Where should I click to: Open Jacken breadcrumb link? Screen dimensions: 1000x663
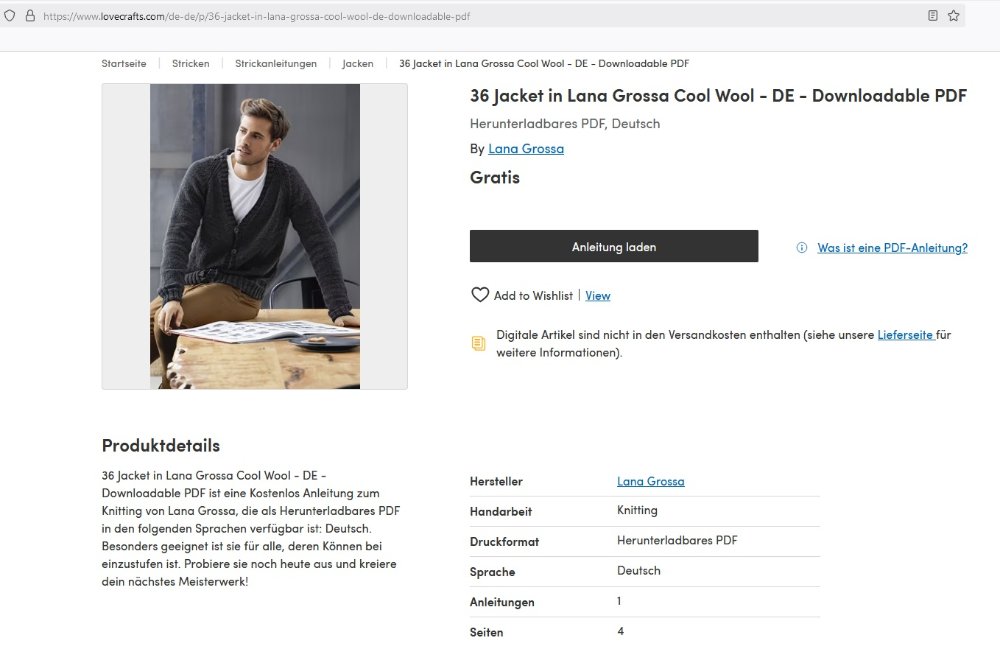[358, 64]
